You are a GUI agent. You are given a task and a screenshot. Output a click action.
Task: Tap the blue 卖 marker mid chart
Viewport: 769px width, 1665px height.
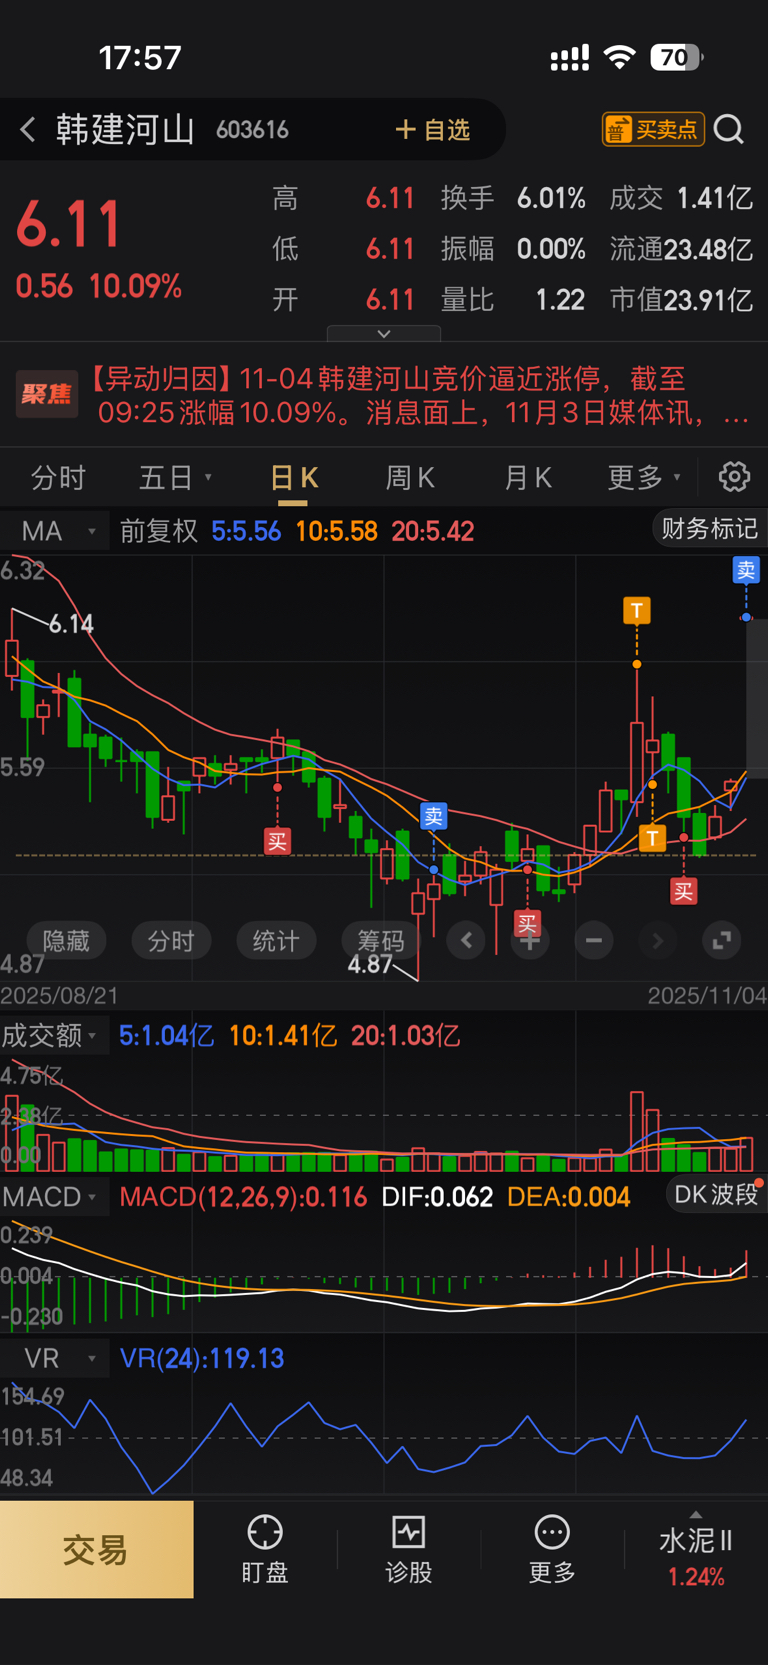433,816
